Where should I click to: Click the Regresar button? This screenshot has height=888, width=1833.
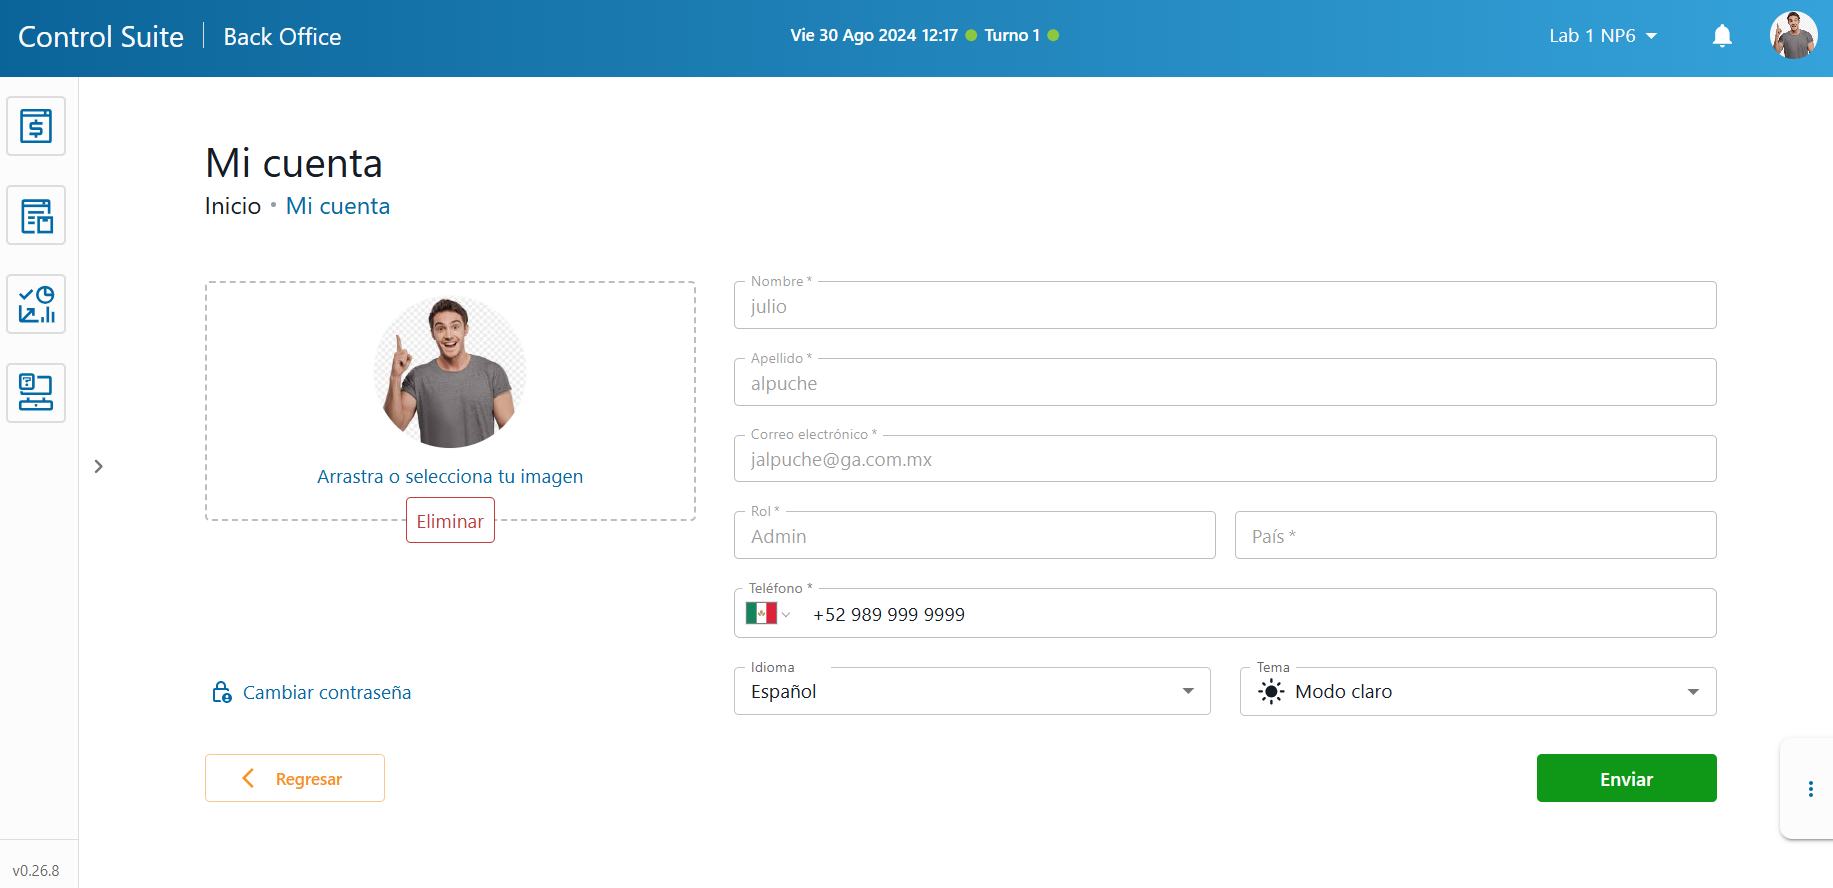coord(295,778)
